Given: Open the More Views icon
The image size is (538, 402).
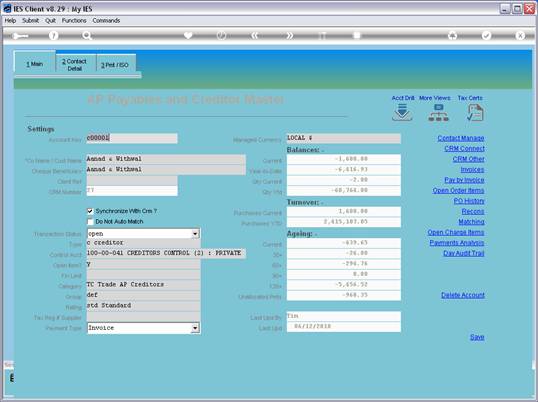Looking at the screenshot, I should click(x=438, y=113).
